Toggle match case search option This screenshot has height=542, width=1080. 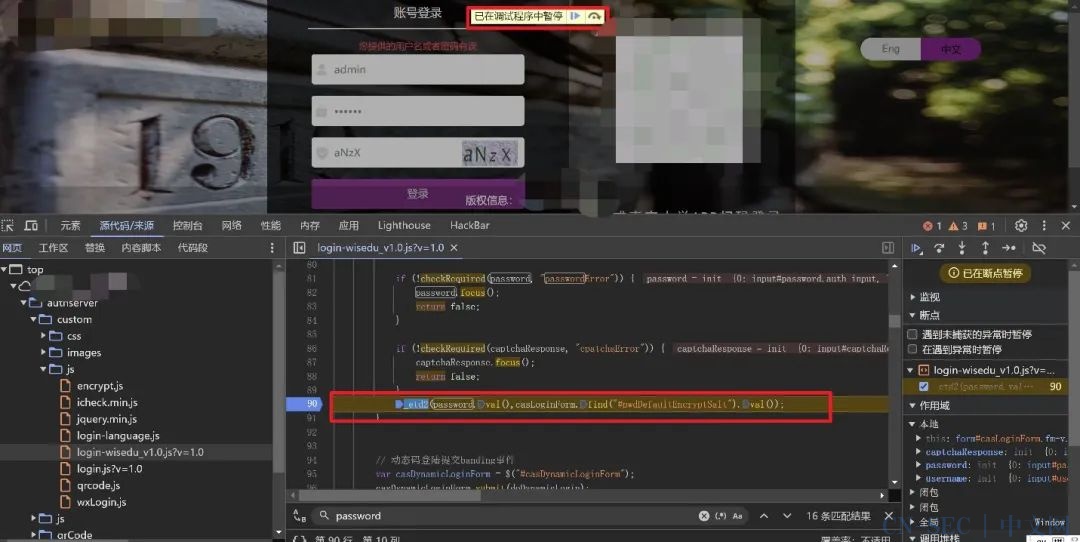[738, 516]
